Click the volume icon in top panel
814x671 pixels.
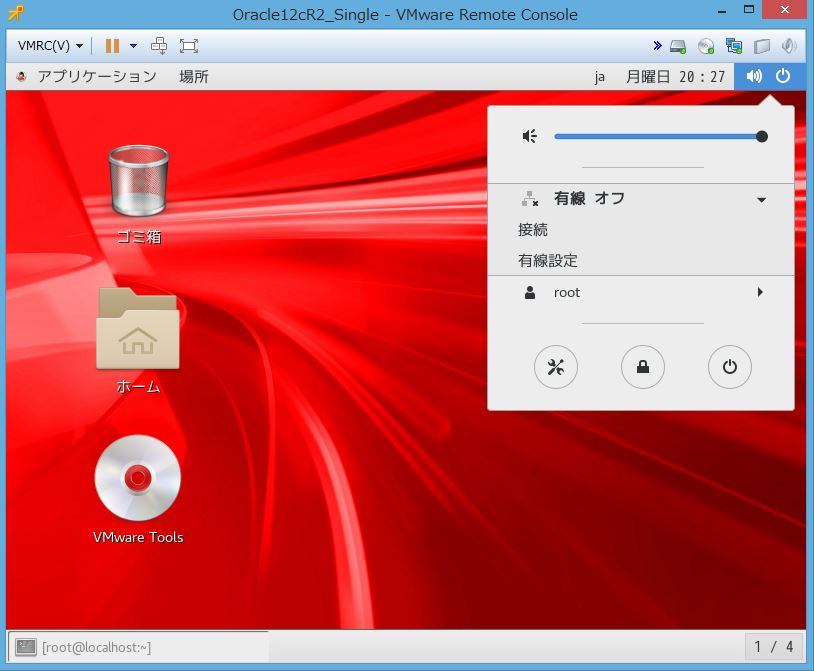(x=754, y=76)
